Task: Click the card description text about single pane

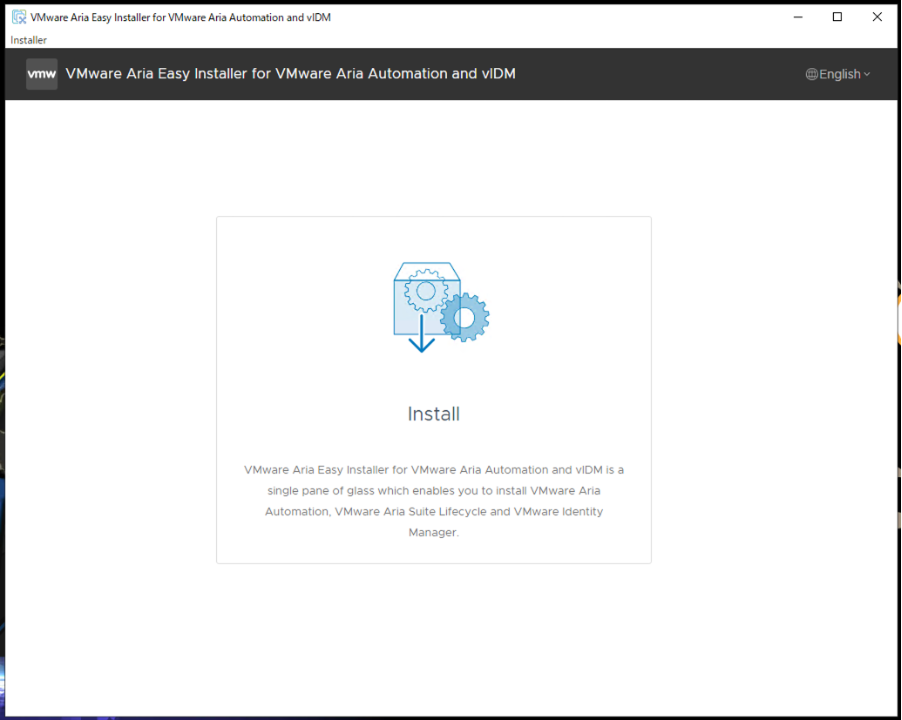Action: pos(434,501)
